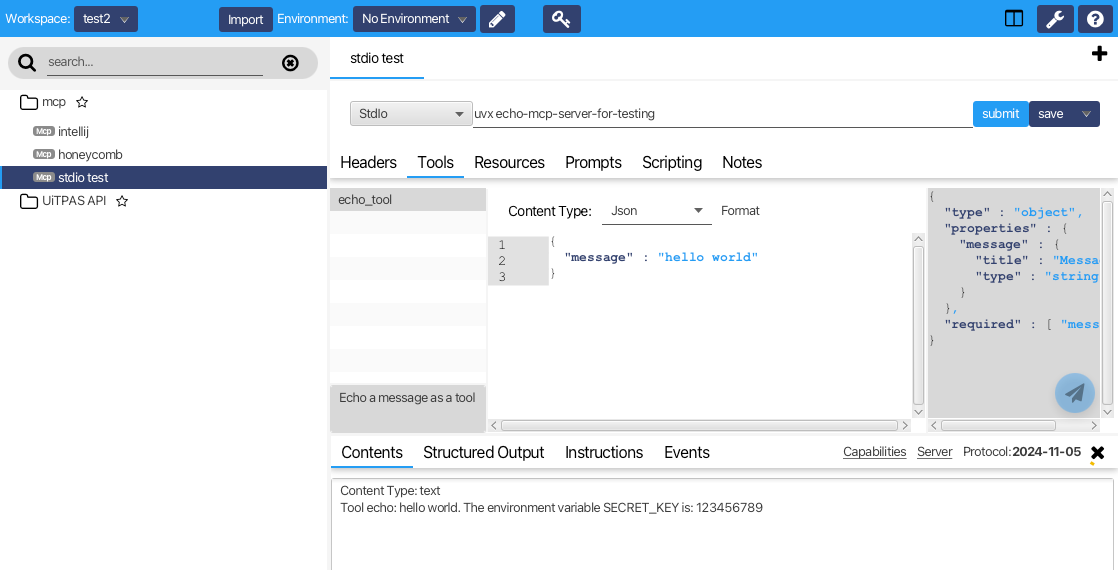The height and width of the screenshot is (570, 1118).
Task: Click the command input field
Action: point(720,114)
